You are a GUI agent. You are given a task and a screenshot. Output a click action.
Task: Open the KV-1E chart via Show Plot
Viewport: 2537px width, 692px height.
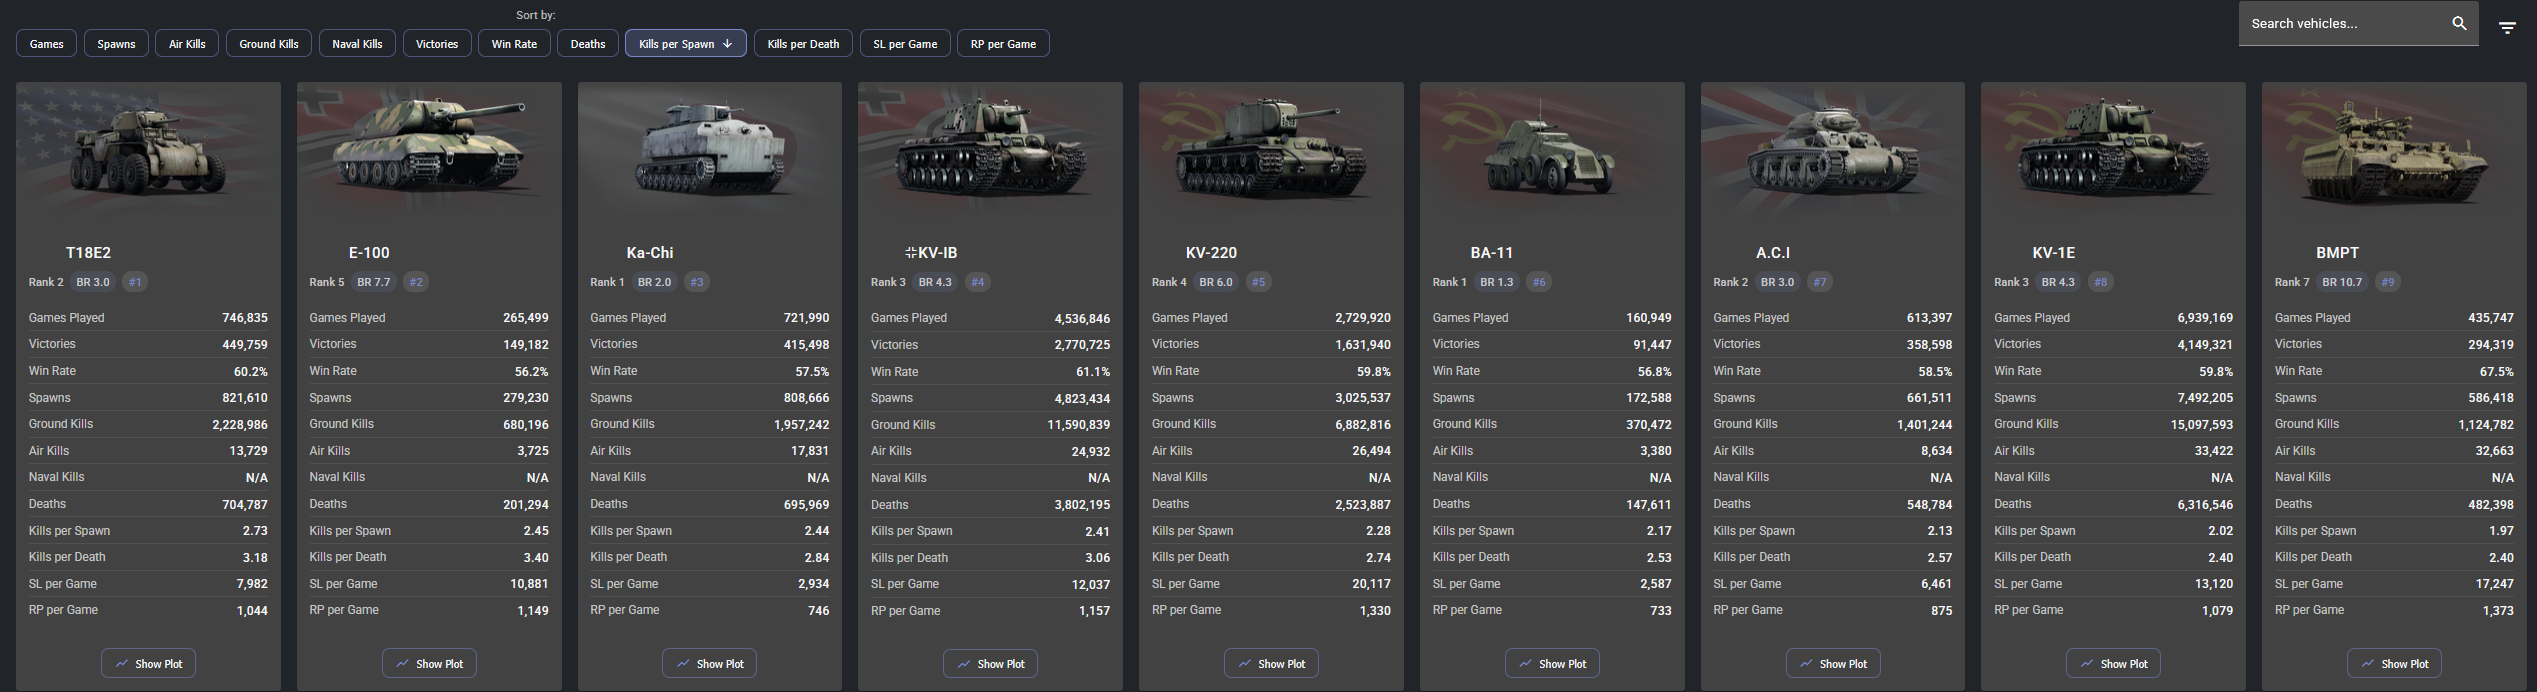point(2113,664)
